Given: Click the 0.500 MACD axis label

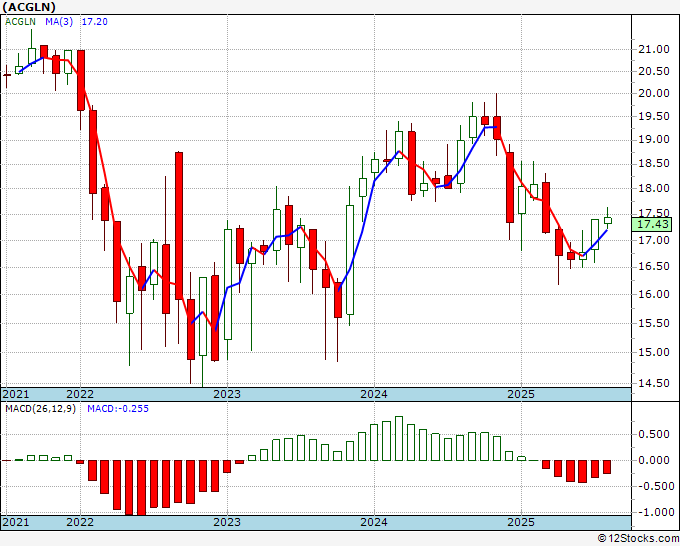Looking at the screenshot, I should 656,435.
